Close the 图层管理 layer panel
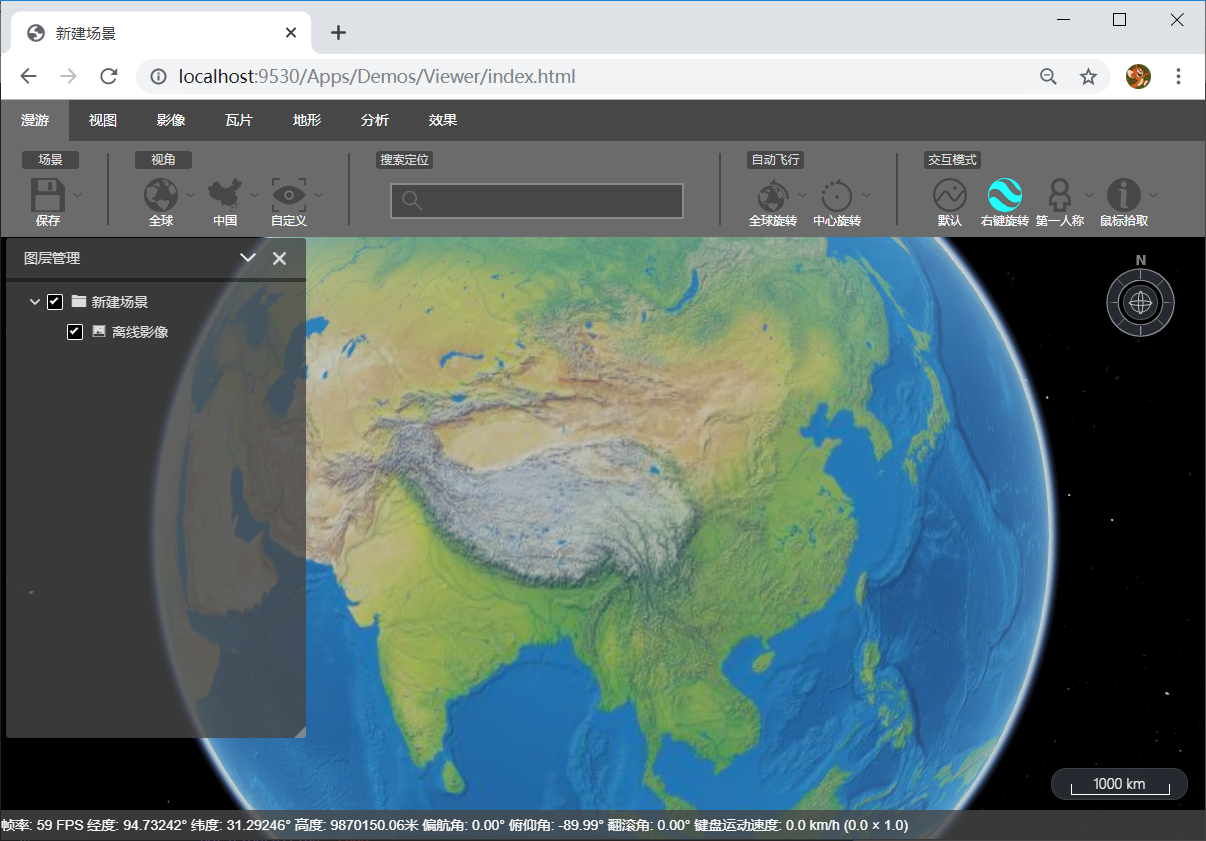The width and height of the screenshot is (1206, 841). [280, 258]
